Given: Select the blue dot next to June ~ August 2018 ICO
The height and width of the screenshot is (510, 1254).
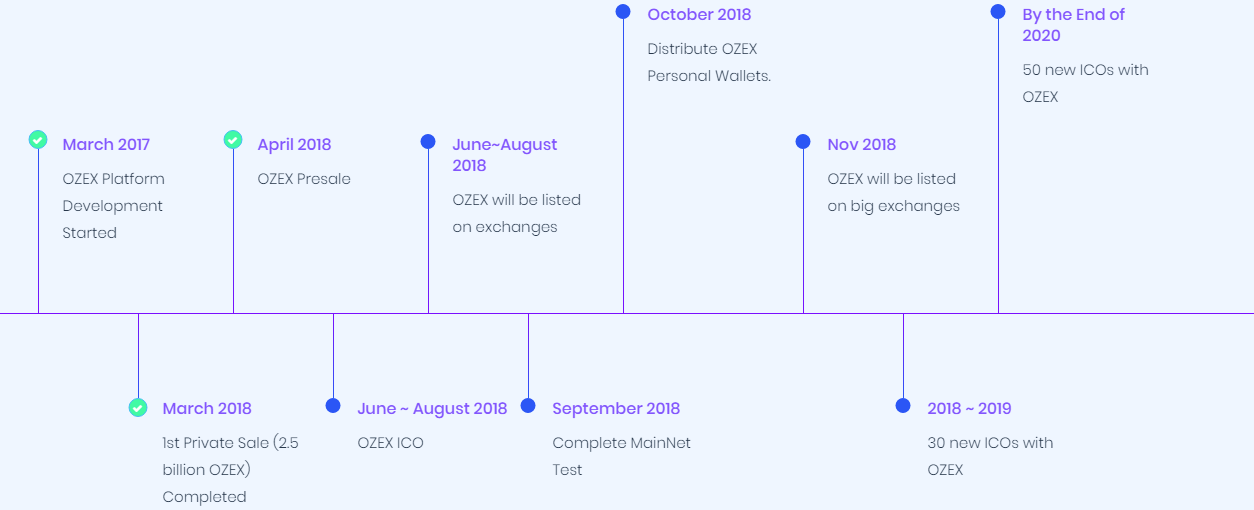Looking at the screenshot, I should [x=333, y=406].
